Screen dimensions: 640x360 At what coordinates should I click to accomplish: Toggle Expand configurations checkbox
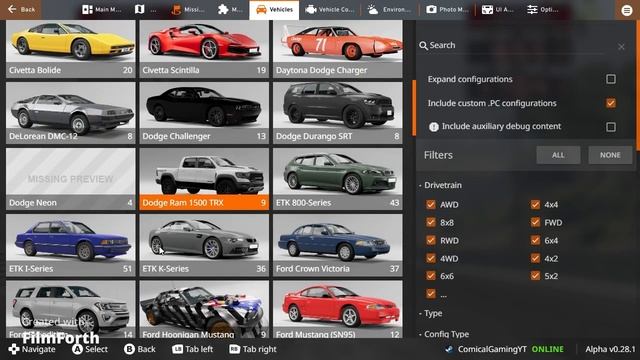click(611, 79)
